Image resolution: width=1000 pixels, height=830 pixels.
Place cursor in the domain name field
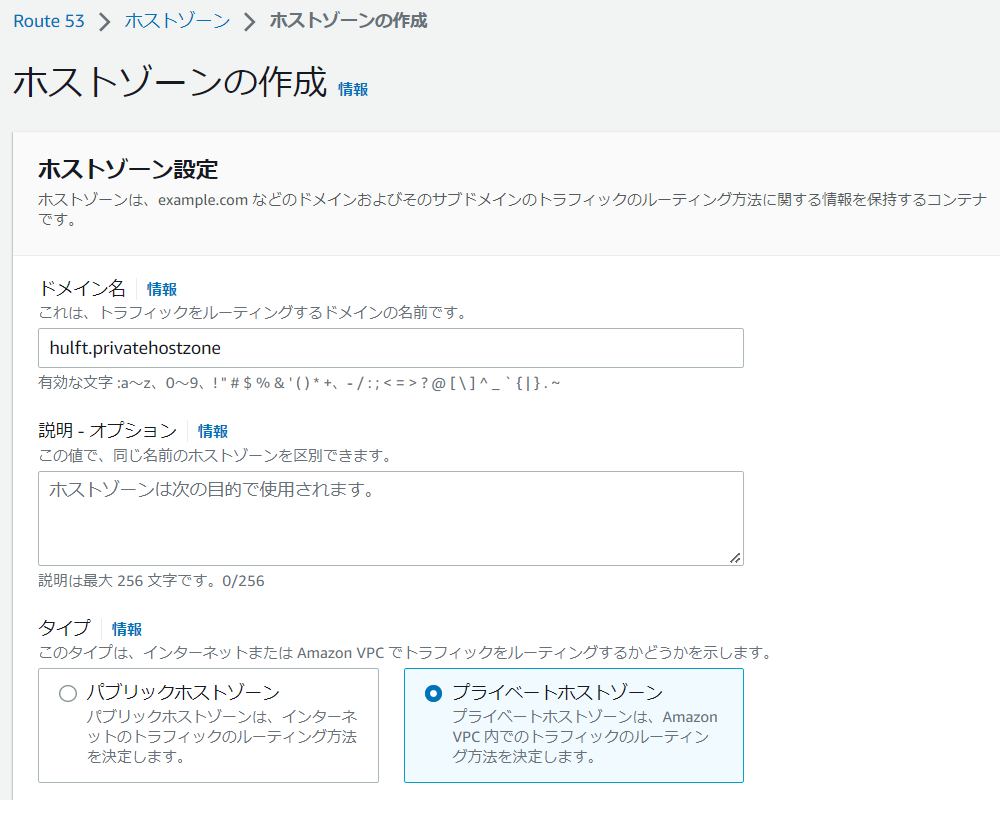pyautogui.click(x=390, y=347)
